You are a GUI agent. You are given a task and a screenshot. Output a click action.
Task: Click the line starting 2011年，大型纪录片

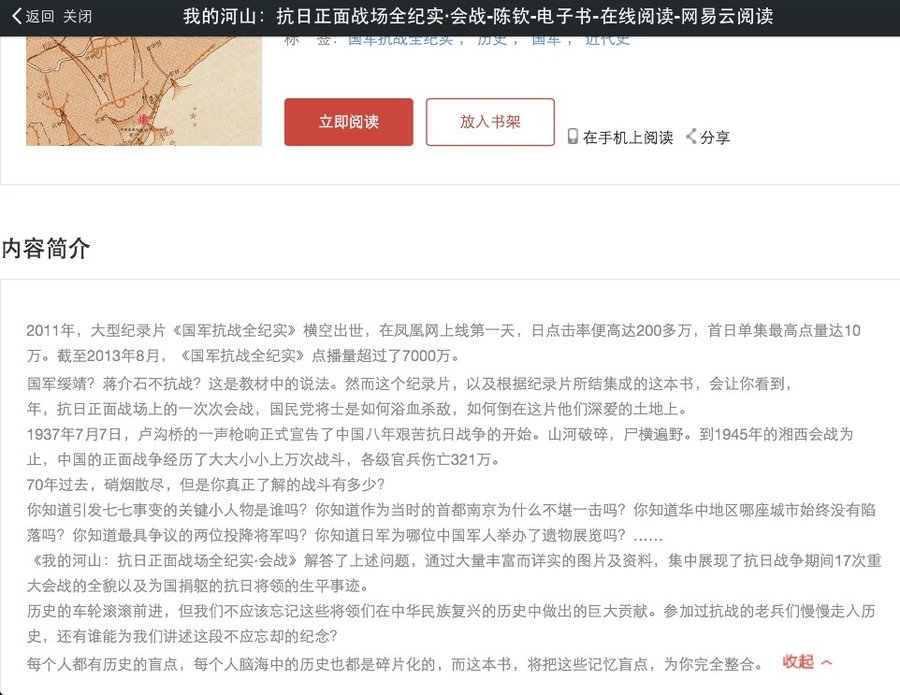(x=443, y=331)
